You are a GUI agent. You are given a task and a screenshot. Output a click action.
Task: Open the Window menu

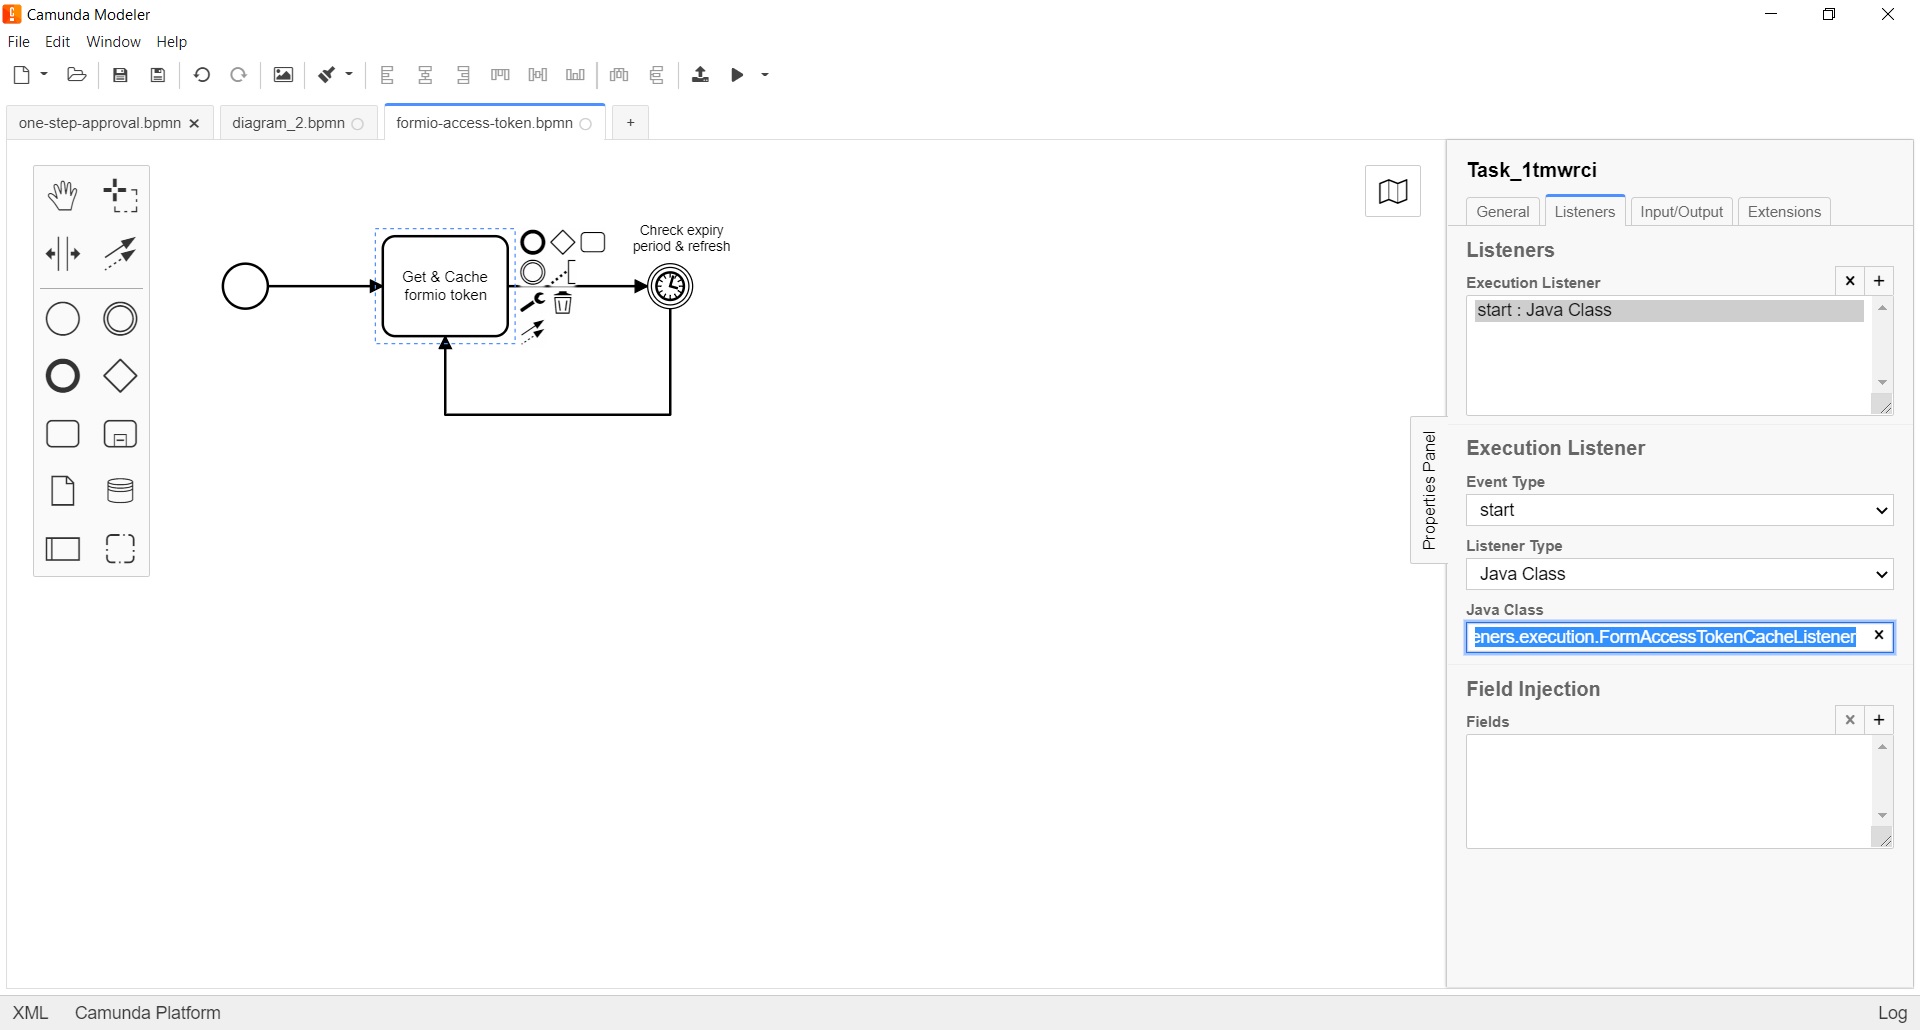[114, 42]
